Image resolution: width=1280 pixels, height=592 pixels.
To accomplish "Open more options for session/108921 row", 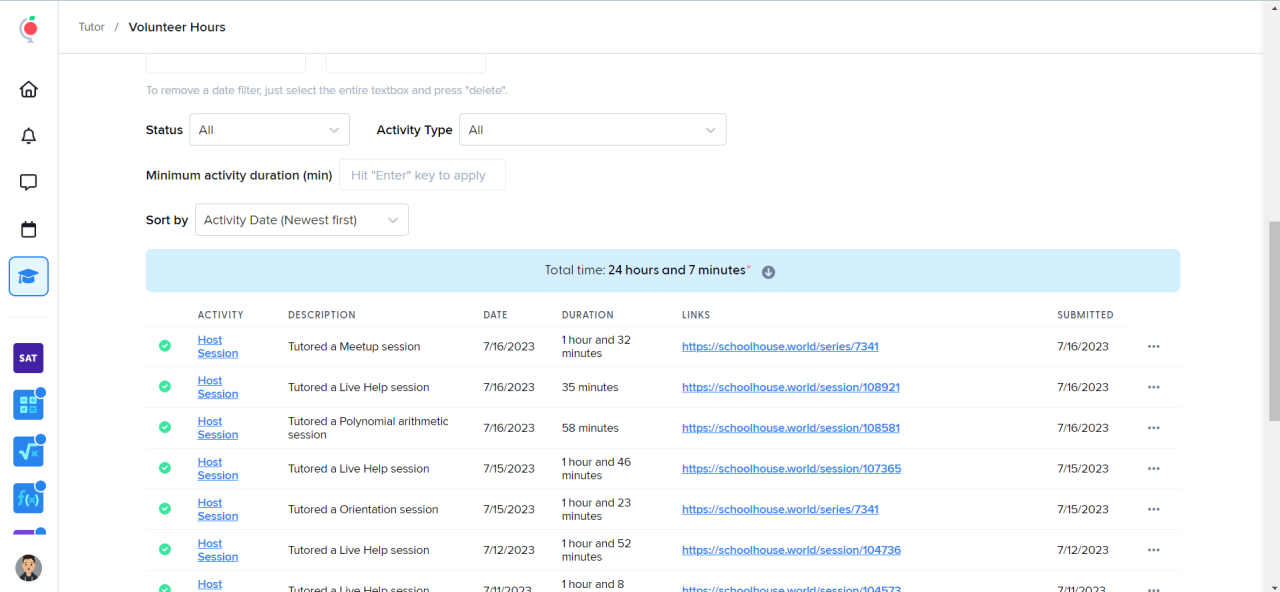I will pos(1154,387).
